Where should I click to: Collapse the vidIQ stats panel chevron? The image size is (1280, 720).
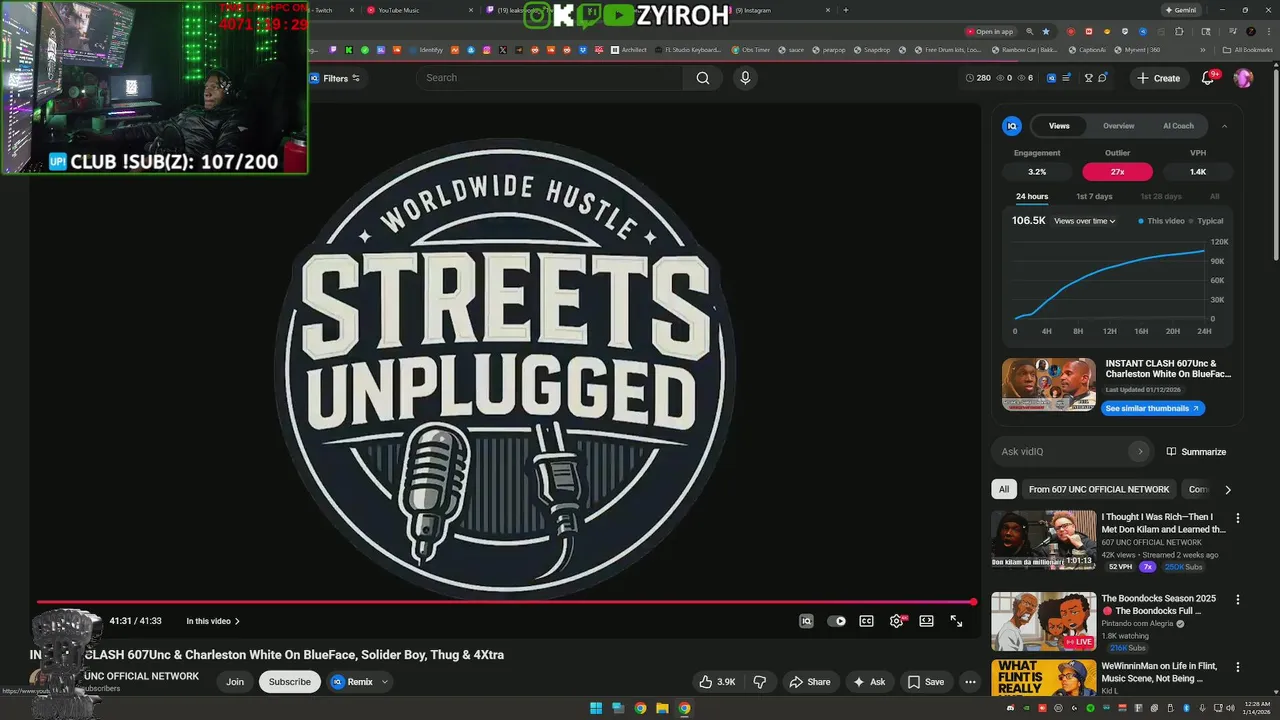pyautogui.click(x=1224, y=126)
